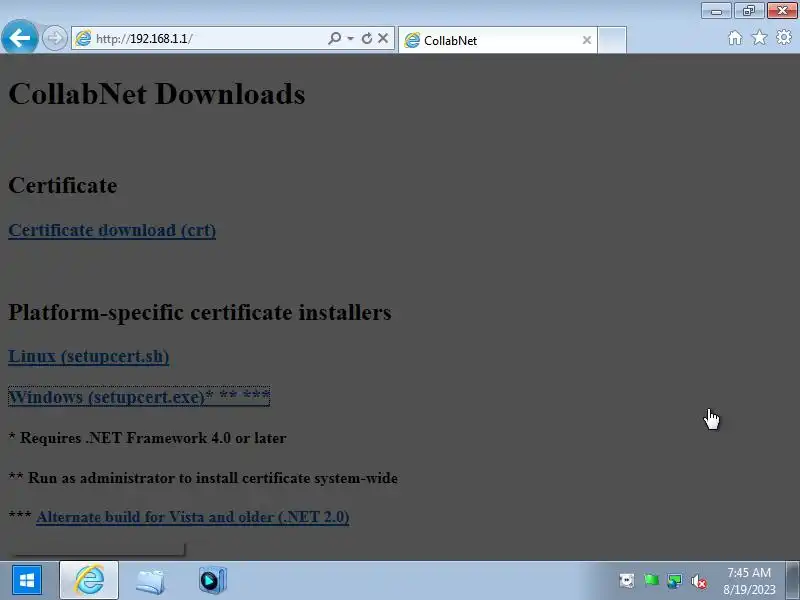Open the Certificate download (crt) link
Image resolution: width=800 pixels, height=600 pixels.
tap(112, 230)
